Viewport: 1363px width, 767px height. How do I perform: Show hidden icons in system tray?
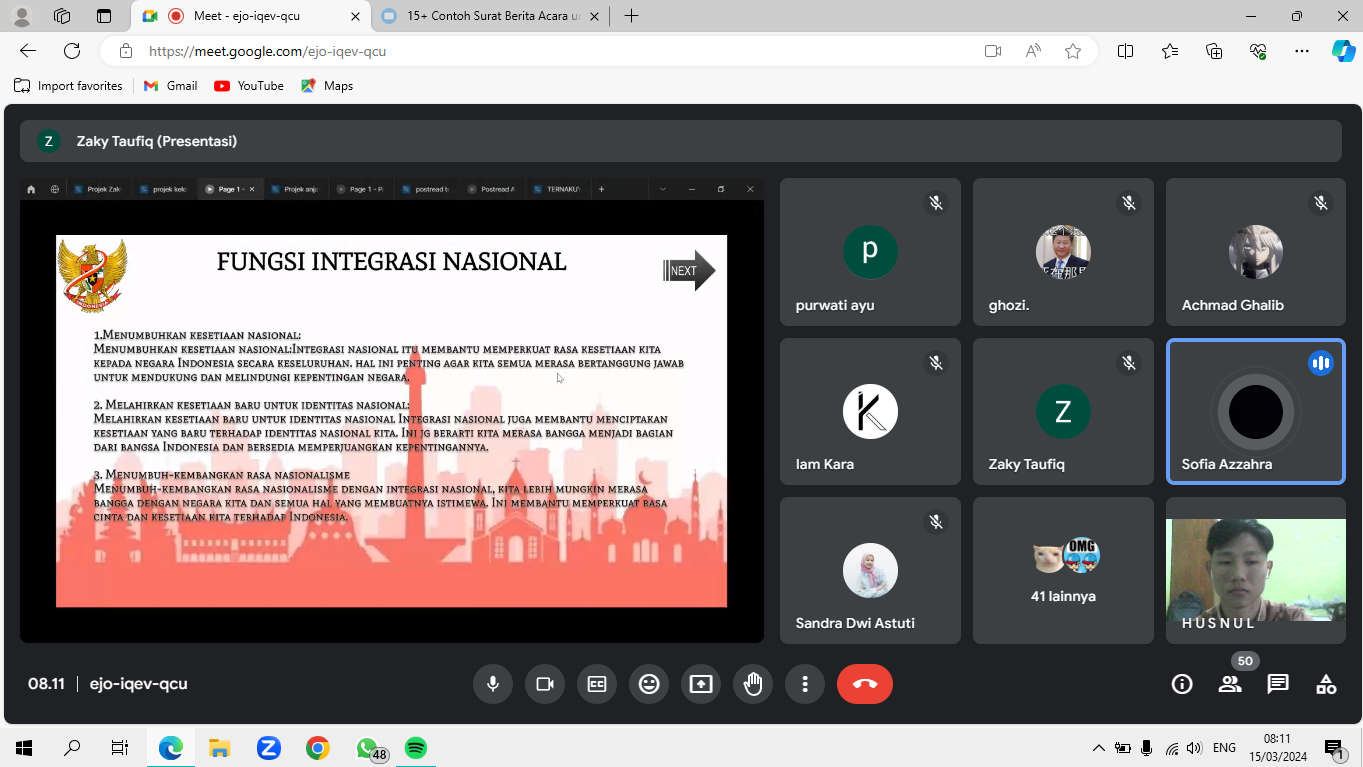(1098, 748)
